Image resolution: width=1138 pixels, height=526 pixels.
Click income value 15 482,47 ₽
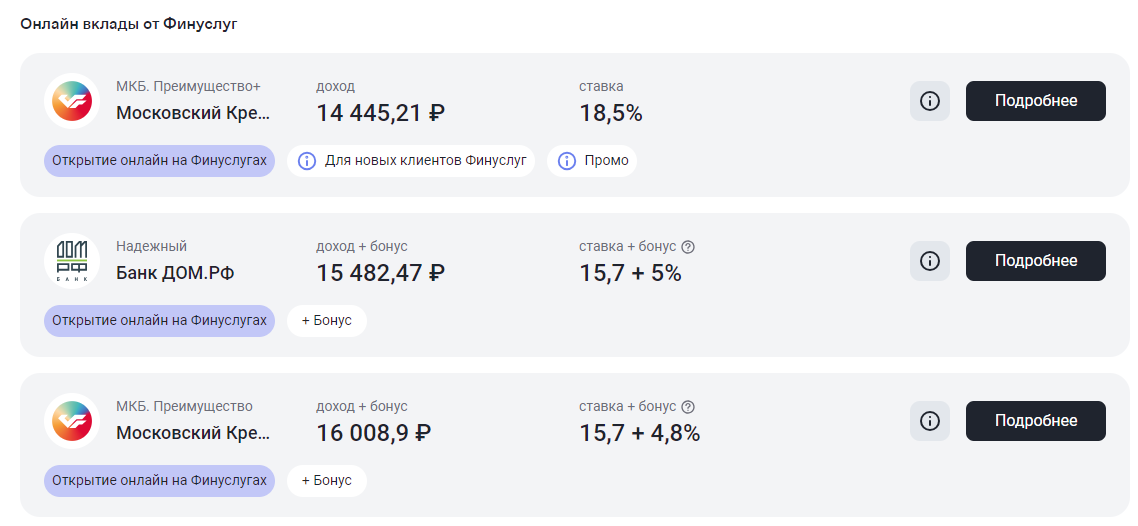[380, 274]
